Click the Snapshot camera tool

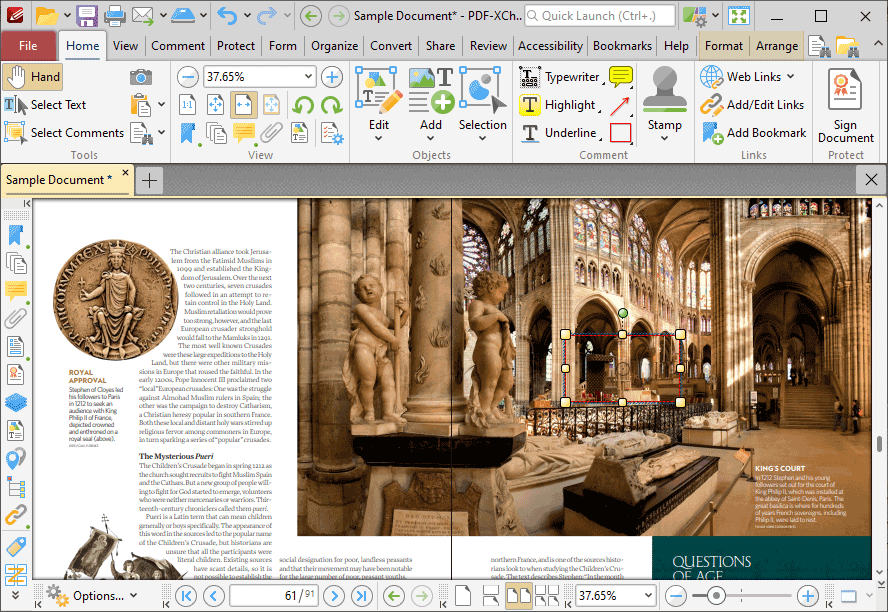141,77
